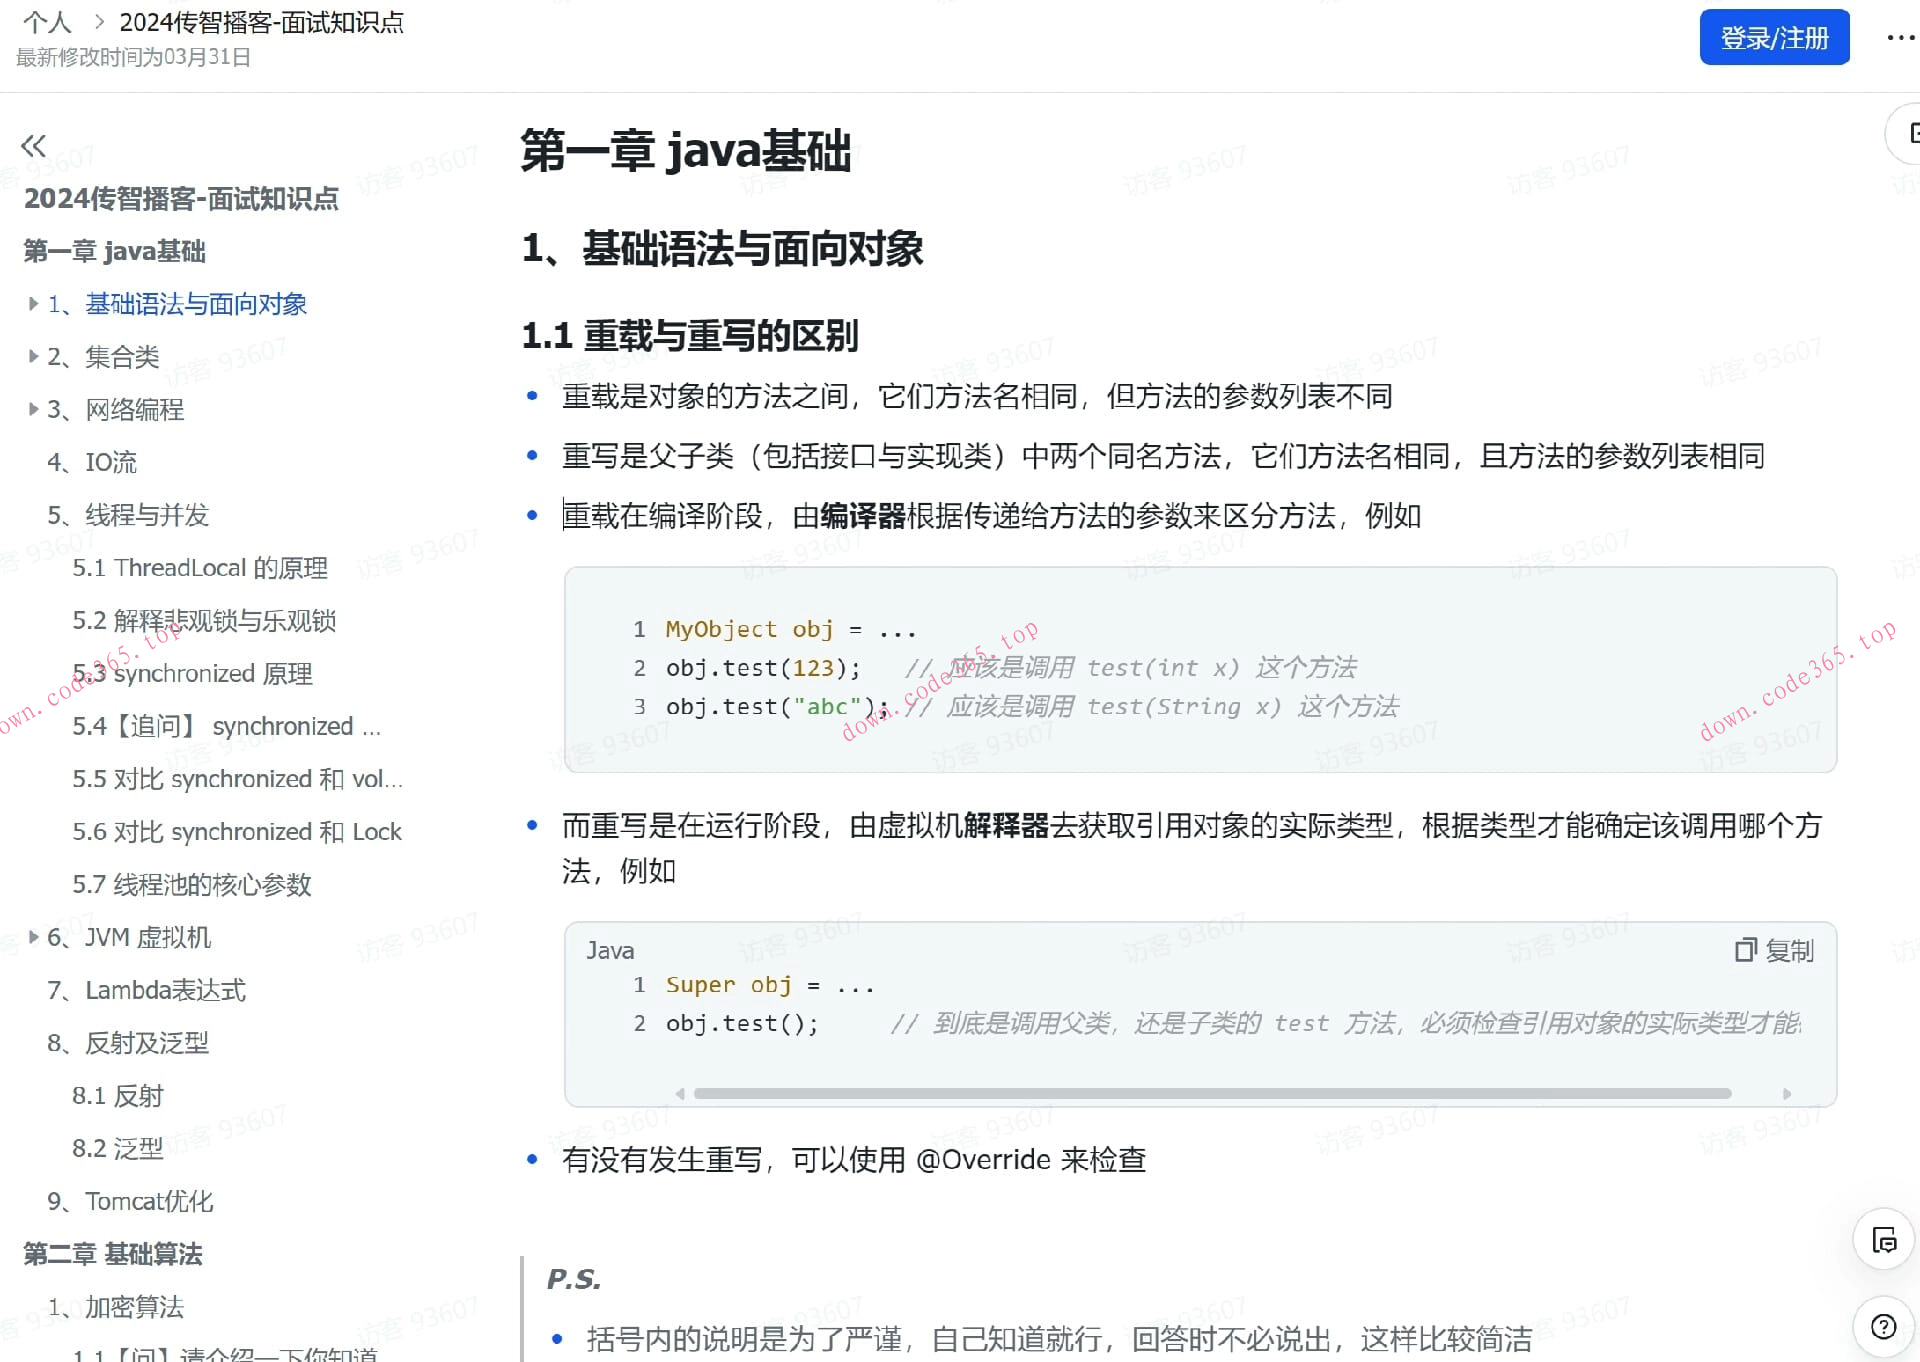Expand the "6、JVM 虚拟机" section
The height and width of the screenshot is (1362, 1920).
33,937
